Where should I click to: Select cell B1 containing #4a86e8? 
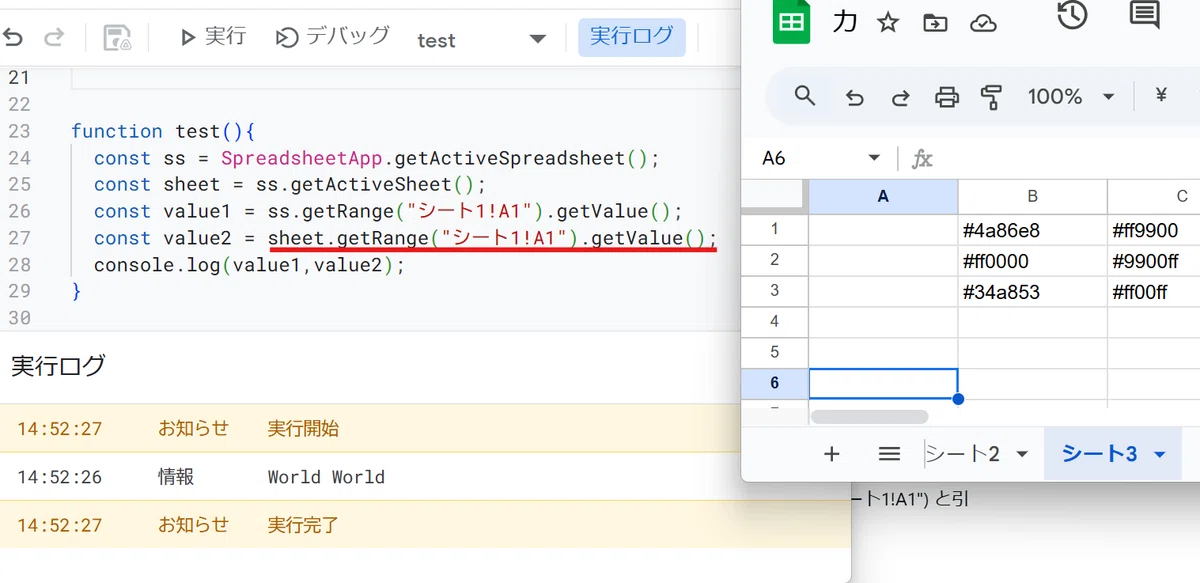[1032, 230]
